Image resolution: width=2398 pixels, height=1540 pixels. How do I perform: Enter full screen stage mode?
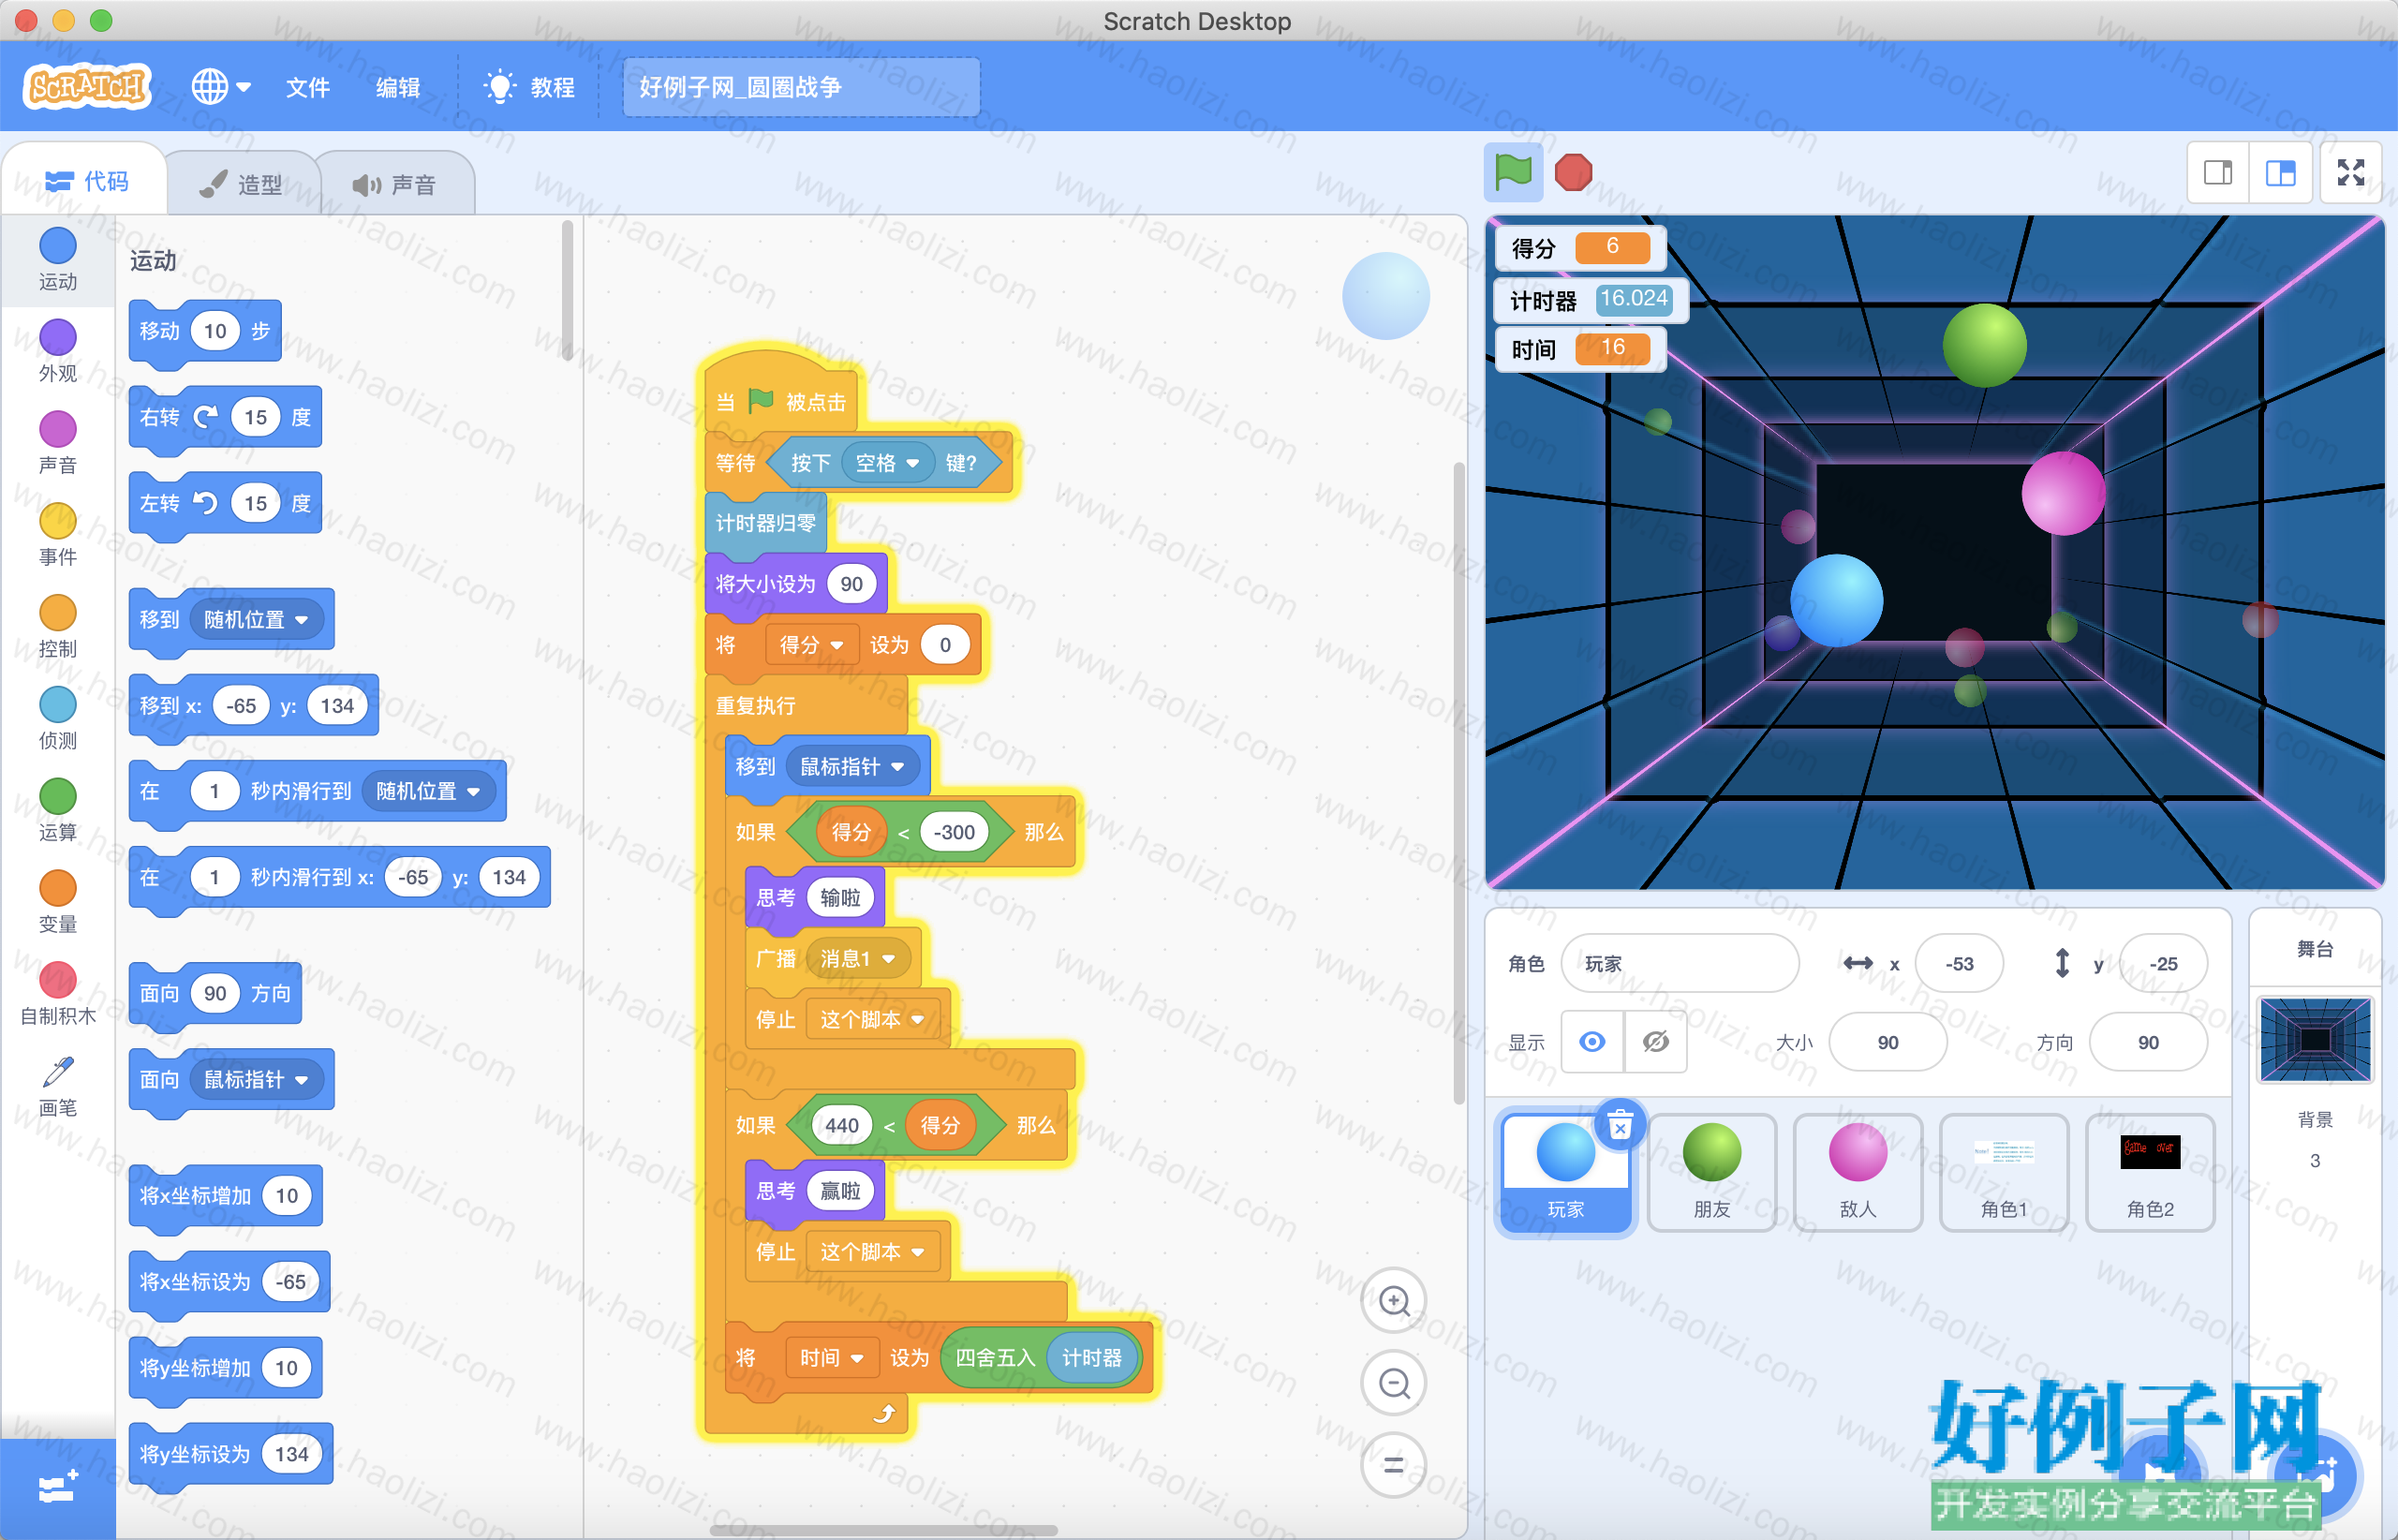pos(2351,172)
